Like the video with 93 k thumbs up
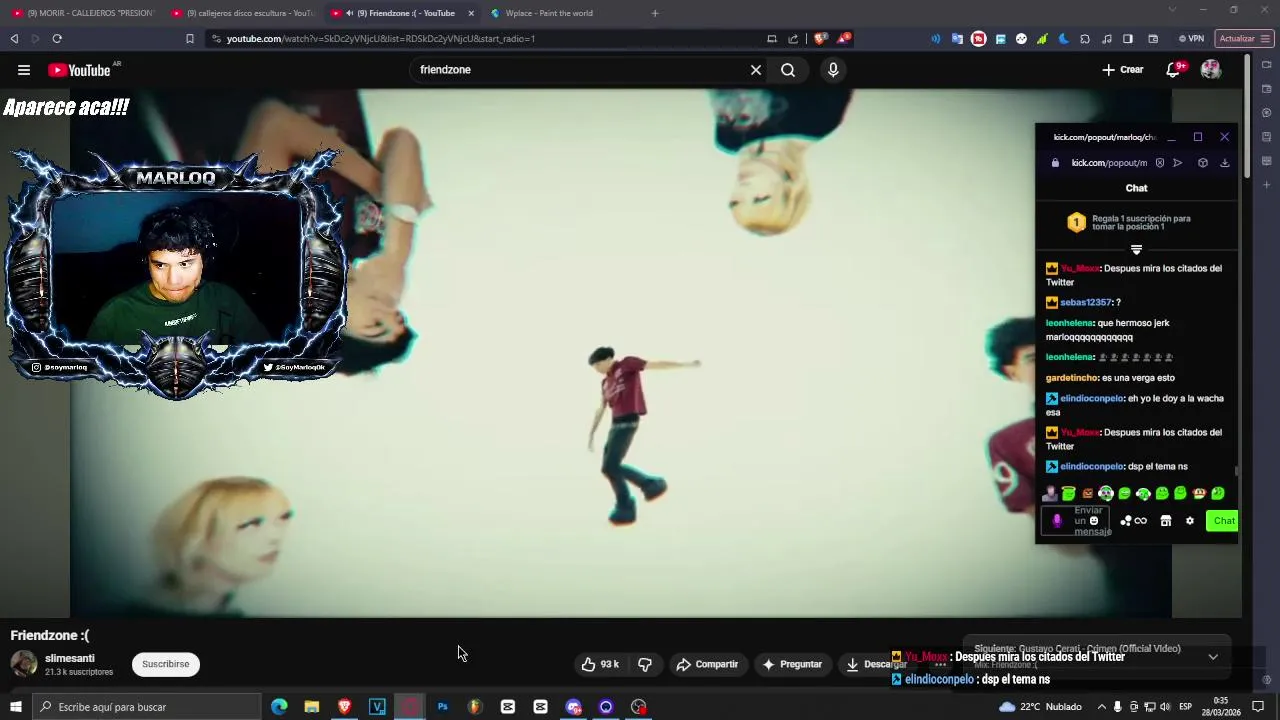Image resolution: width=1280 pixels, height=720 pixels. [x=600, y=664]
